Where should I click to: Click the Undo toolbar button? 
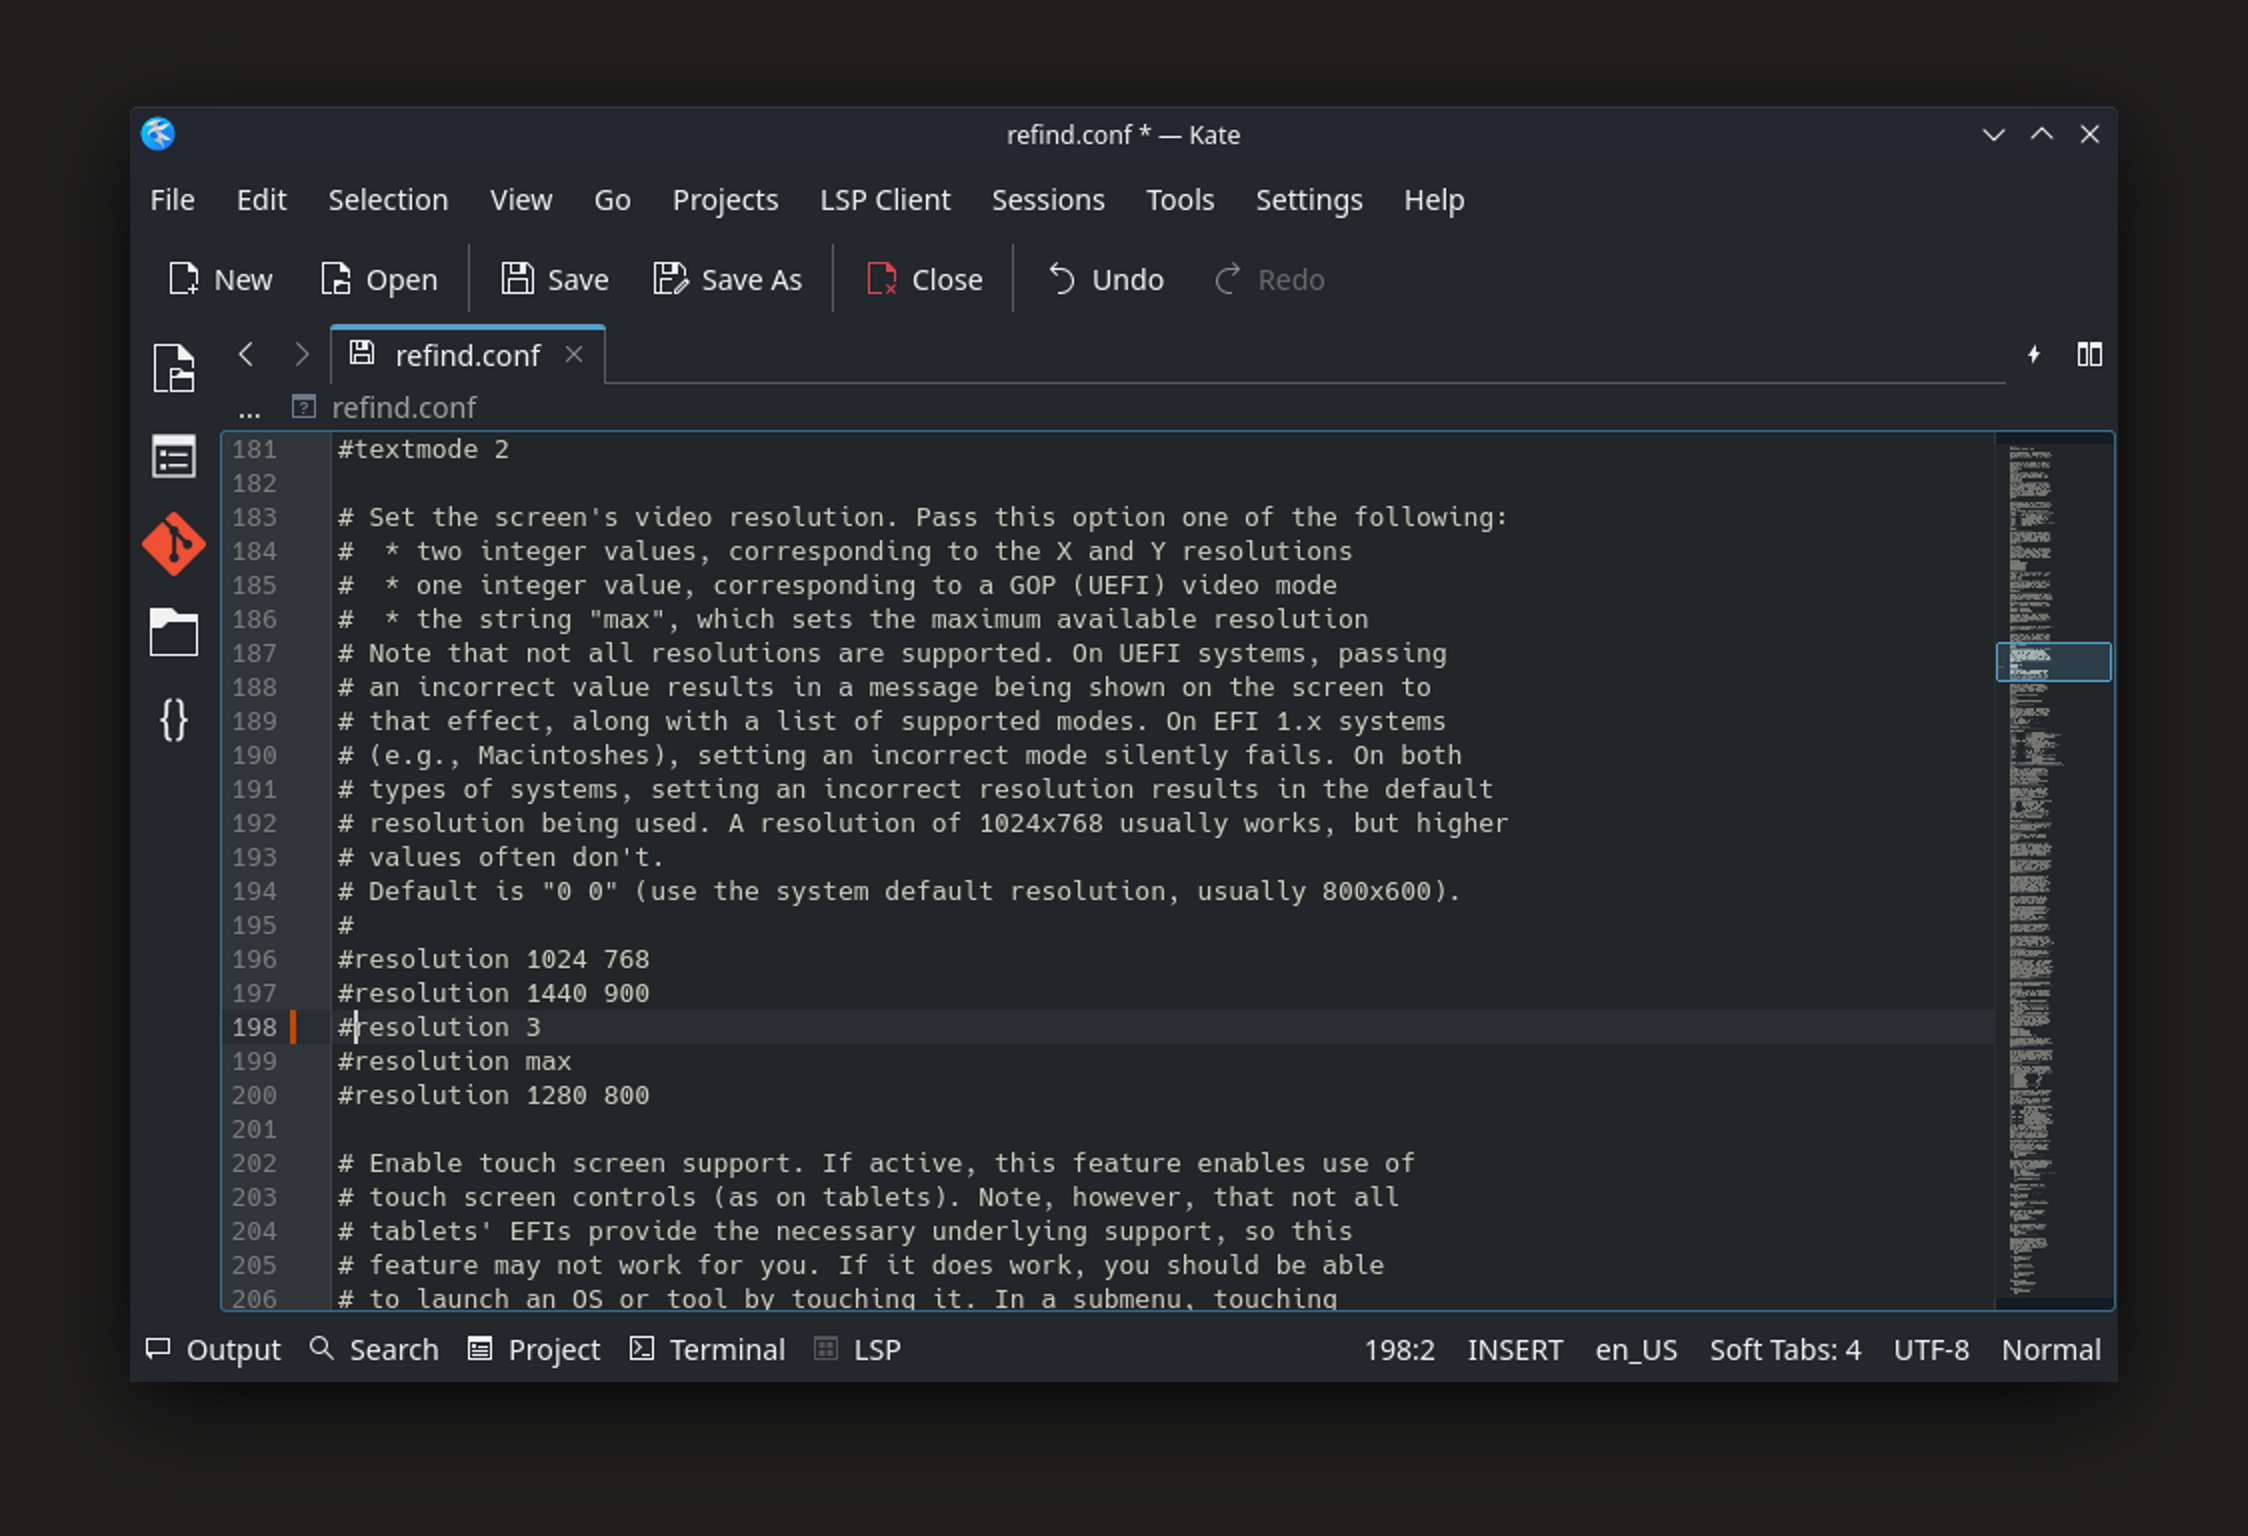[1105, 280]
